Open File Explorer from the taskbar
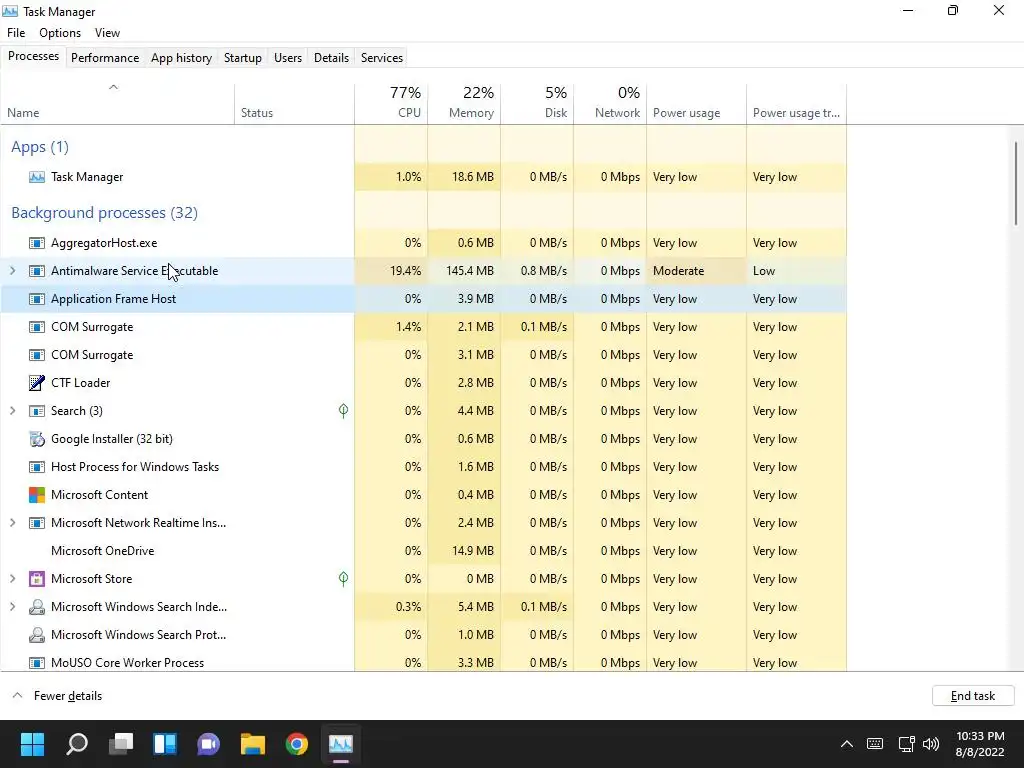The height and width of the screenshot is (768, 1024). [253, 744]
